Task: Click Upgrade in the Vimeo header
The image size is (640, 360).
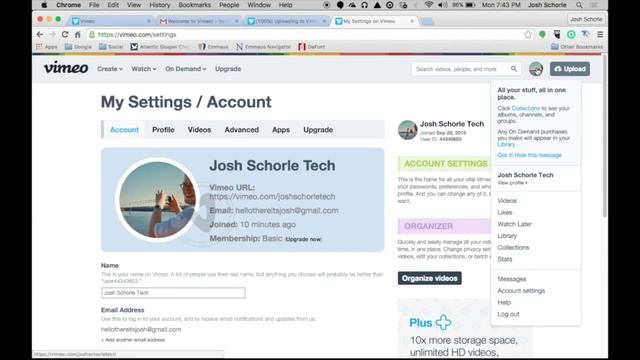Action: tap(228, 69)
